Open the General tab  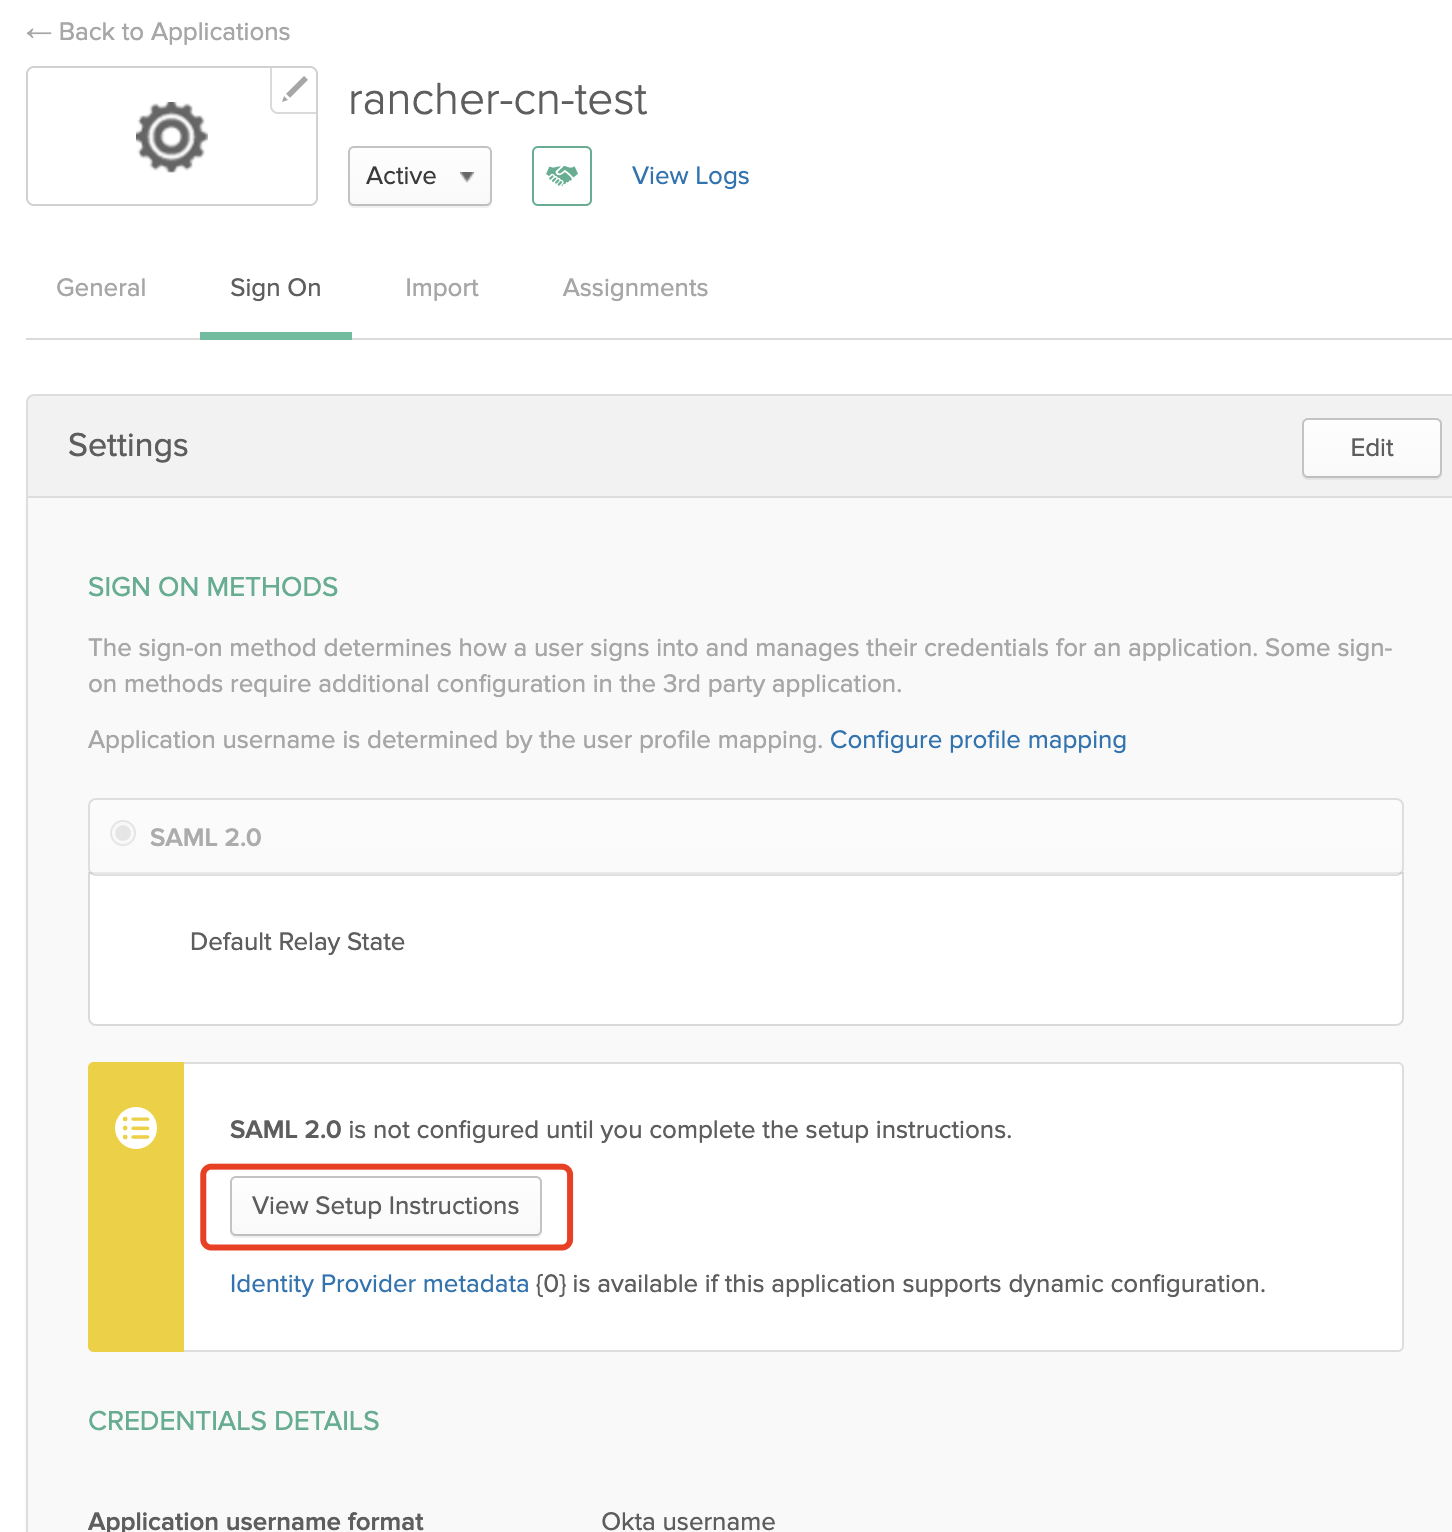pos(101,288)
